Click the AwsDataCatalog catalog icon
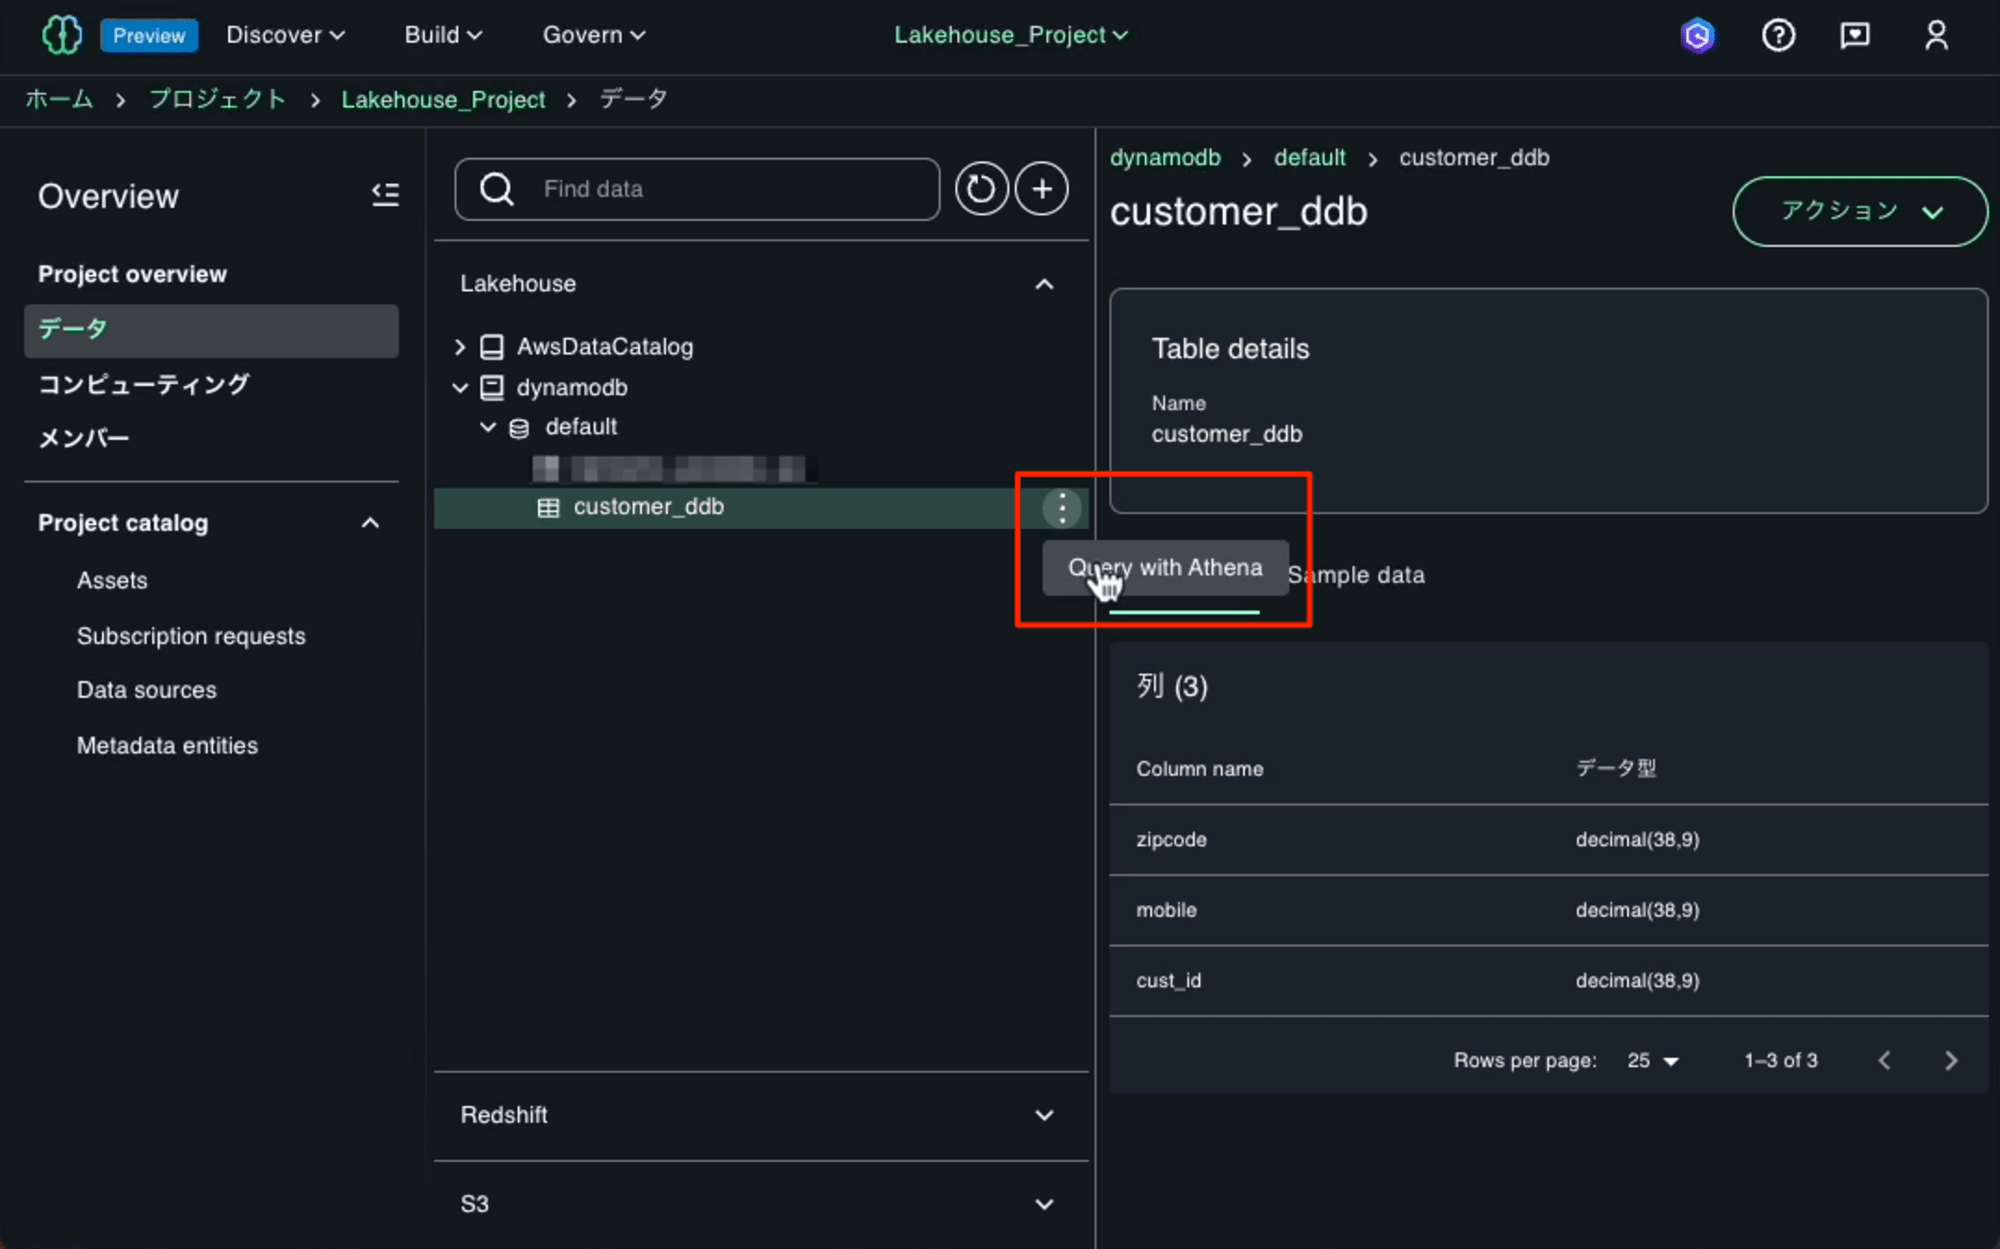The image size is (2000, 1249). 492,347
